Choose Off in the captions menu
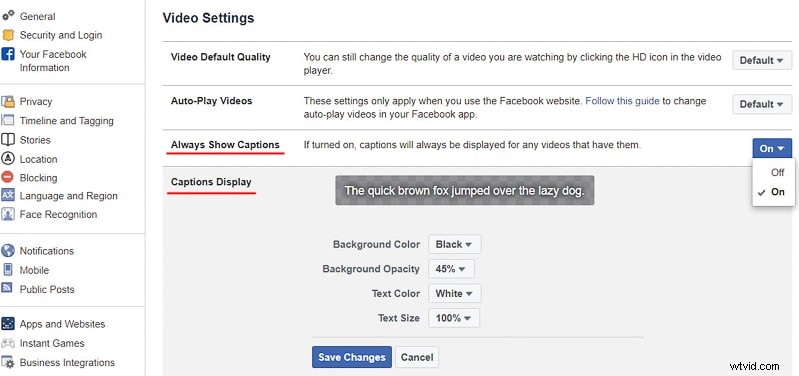Viewport: 799px width, 376px height. click(x=777, y=172)
